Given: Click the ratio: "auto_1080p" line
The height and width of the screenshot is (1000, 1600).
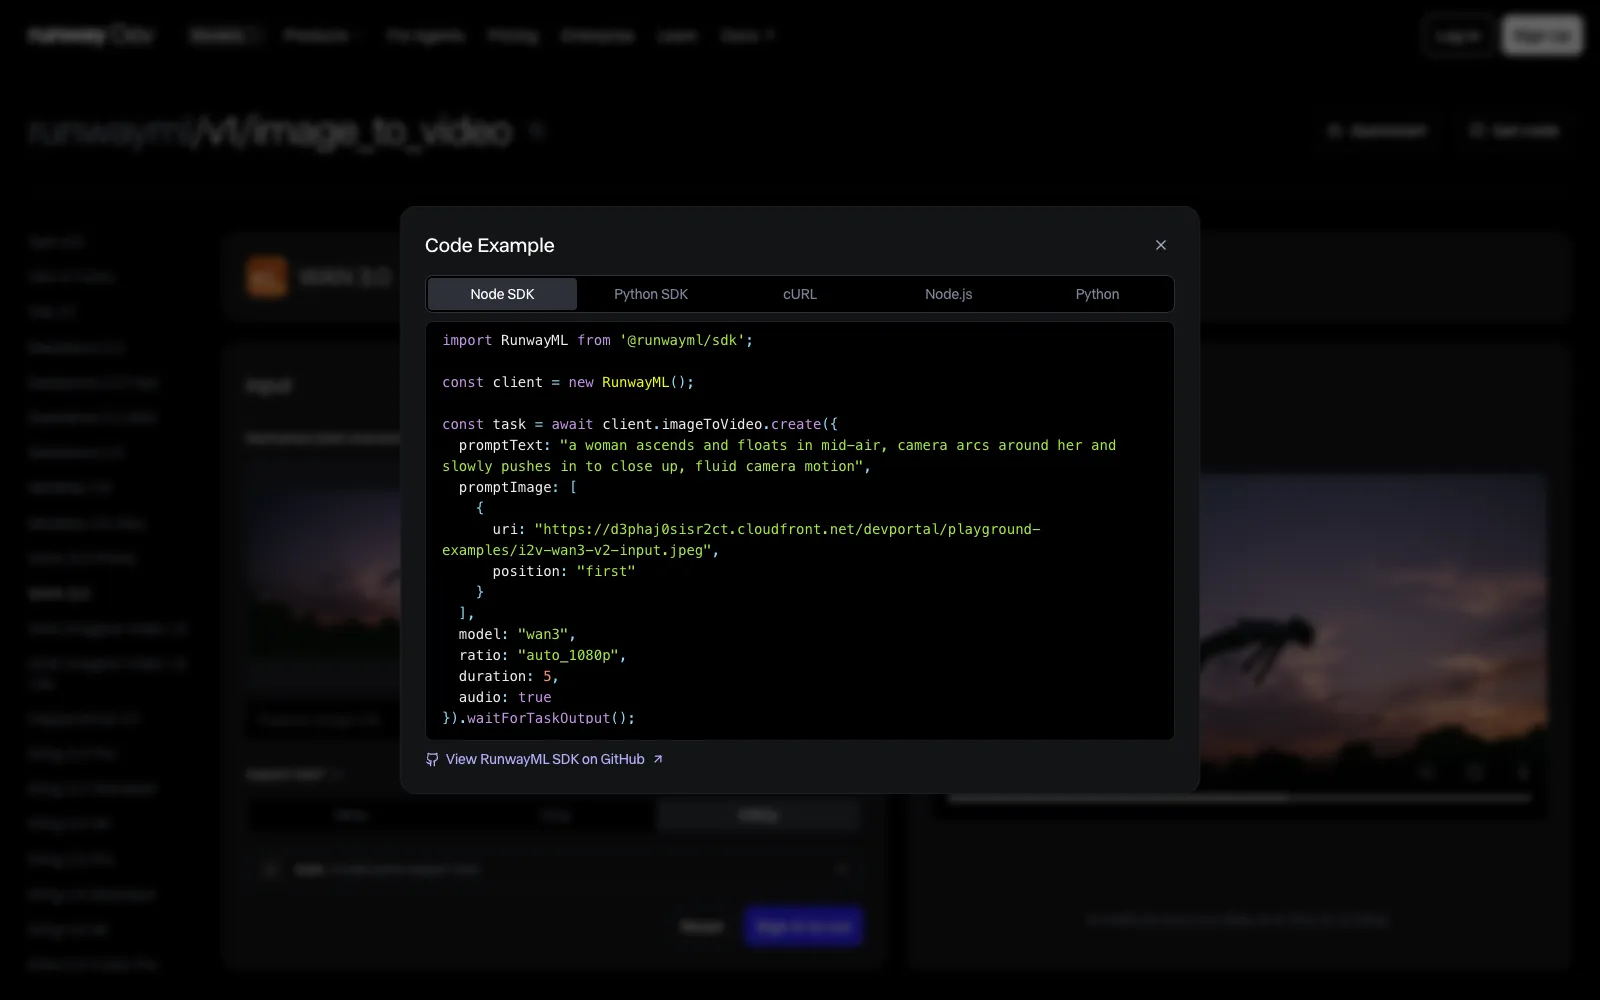Looking at the screenshot, I should point(542,655).
